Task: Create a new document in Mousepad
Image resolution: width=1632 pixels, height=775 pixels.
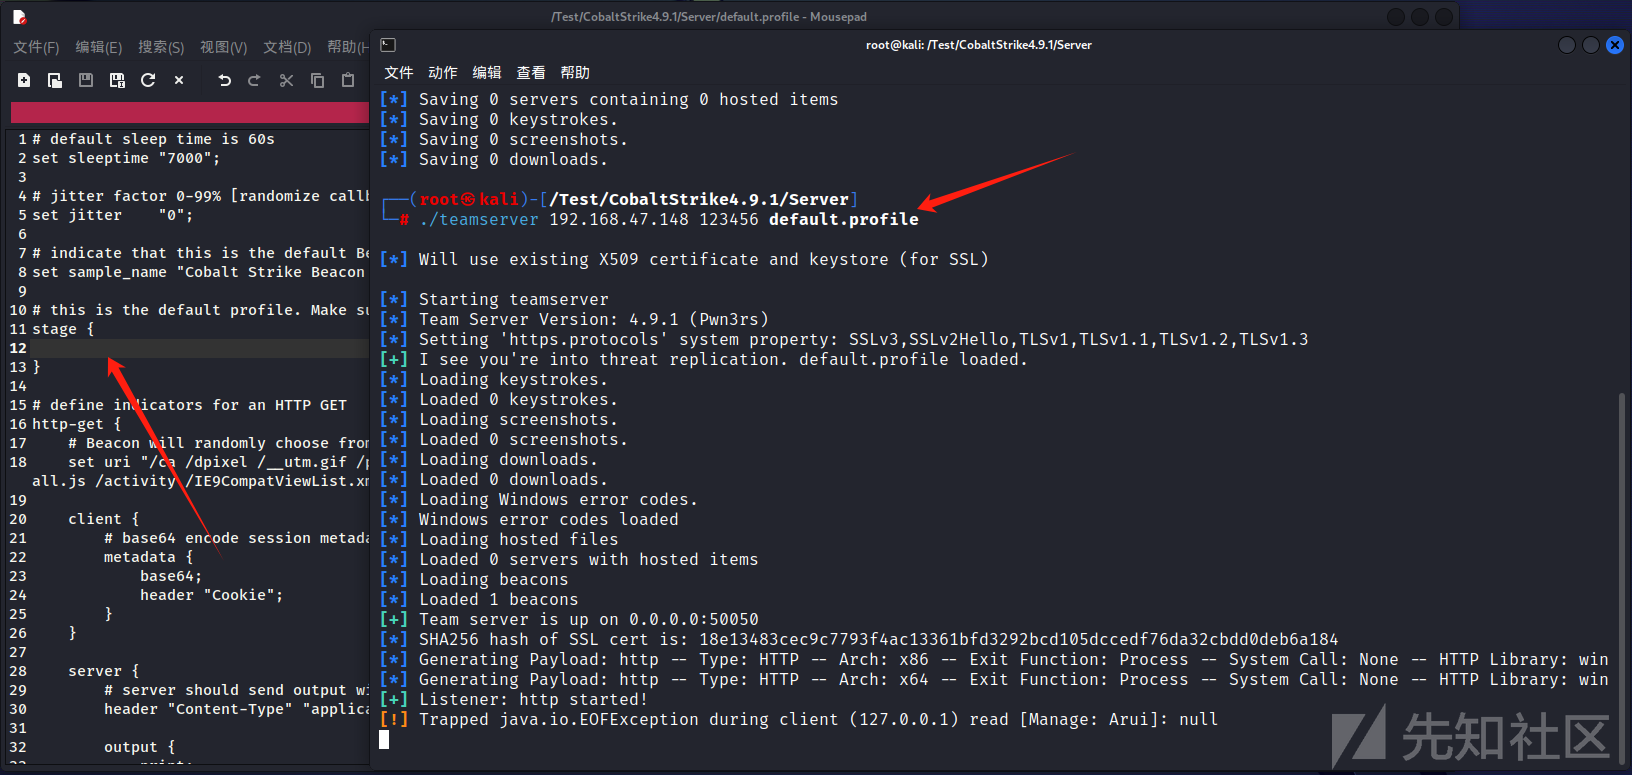Action: (x=24, y=80)
